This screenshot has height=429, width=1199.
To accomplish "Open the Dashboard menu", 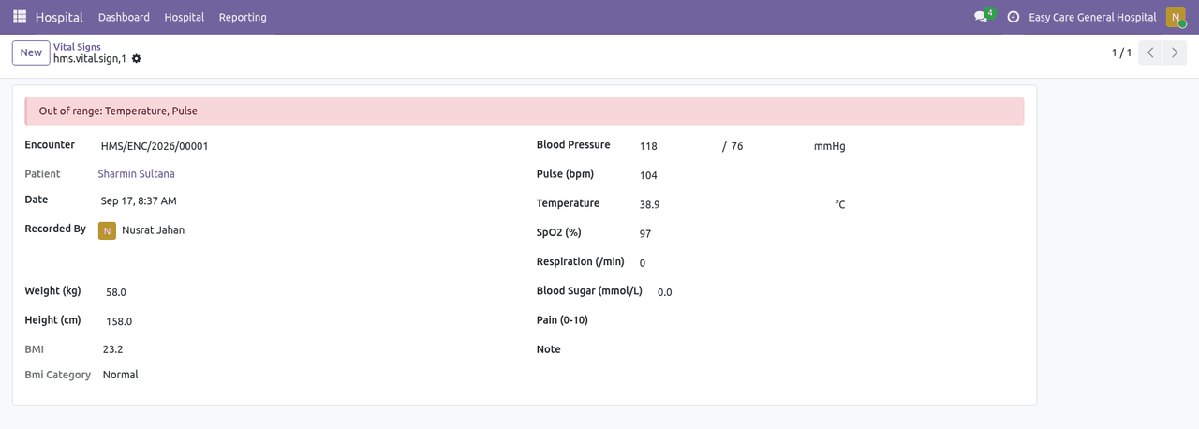I will [x=124, y=17].
